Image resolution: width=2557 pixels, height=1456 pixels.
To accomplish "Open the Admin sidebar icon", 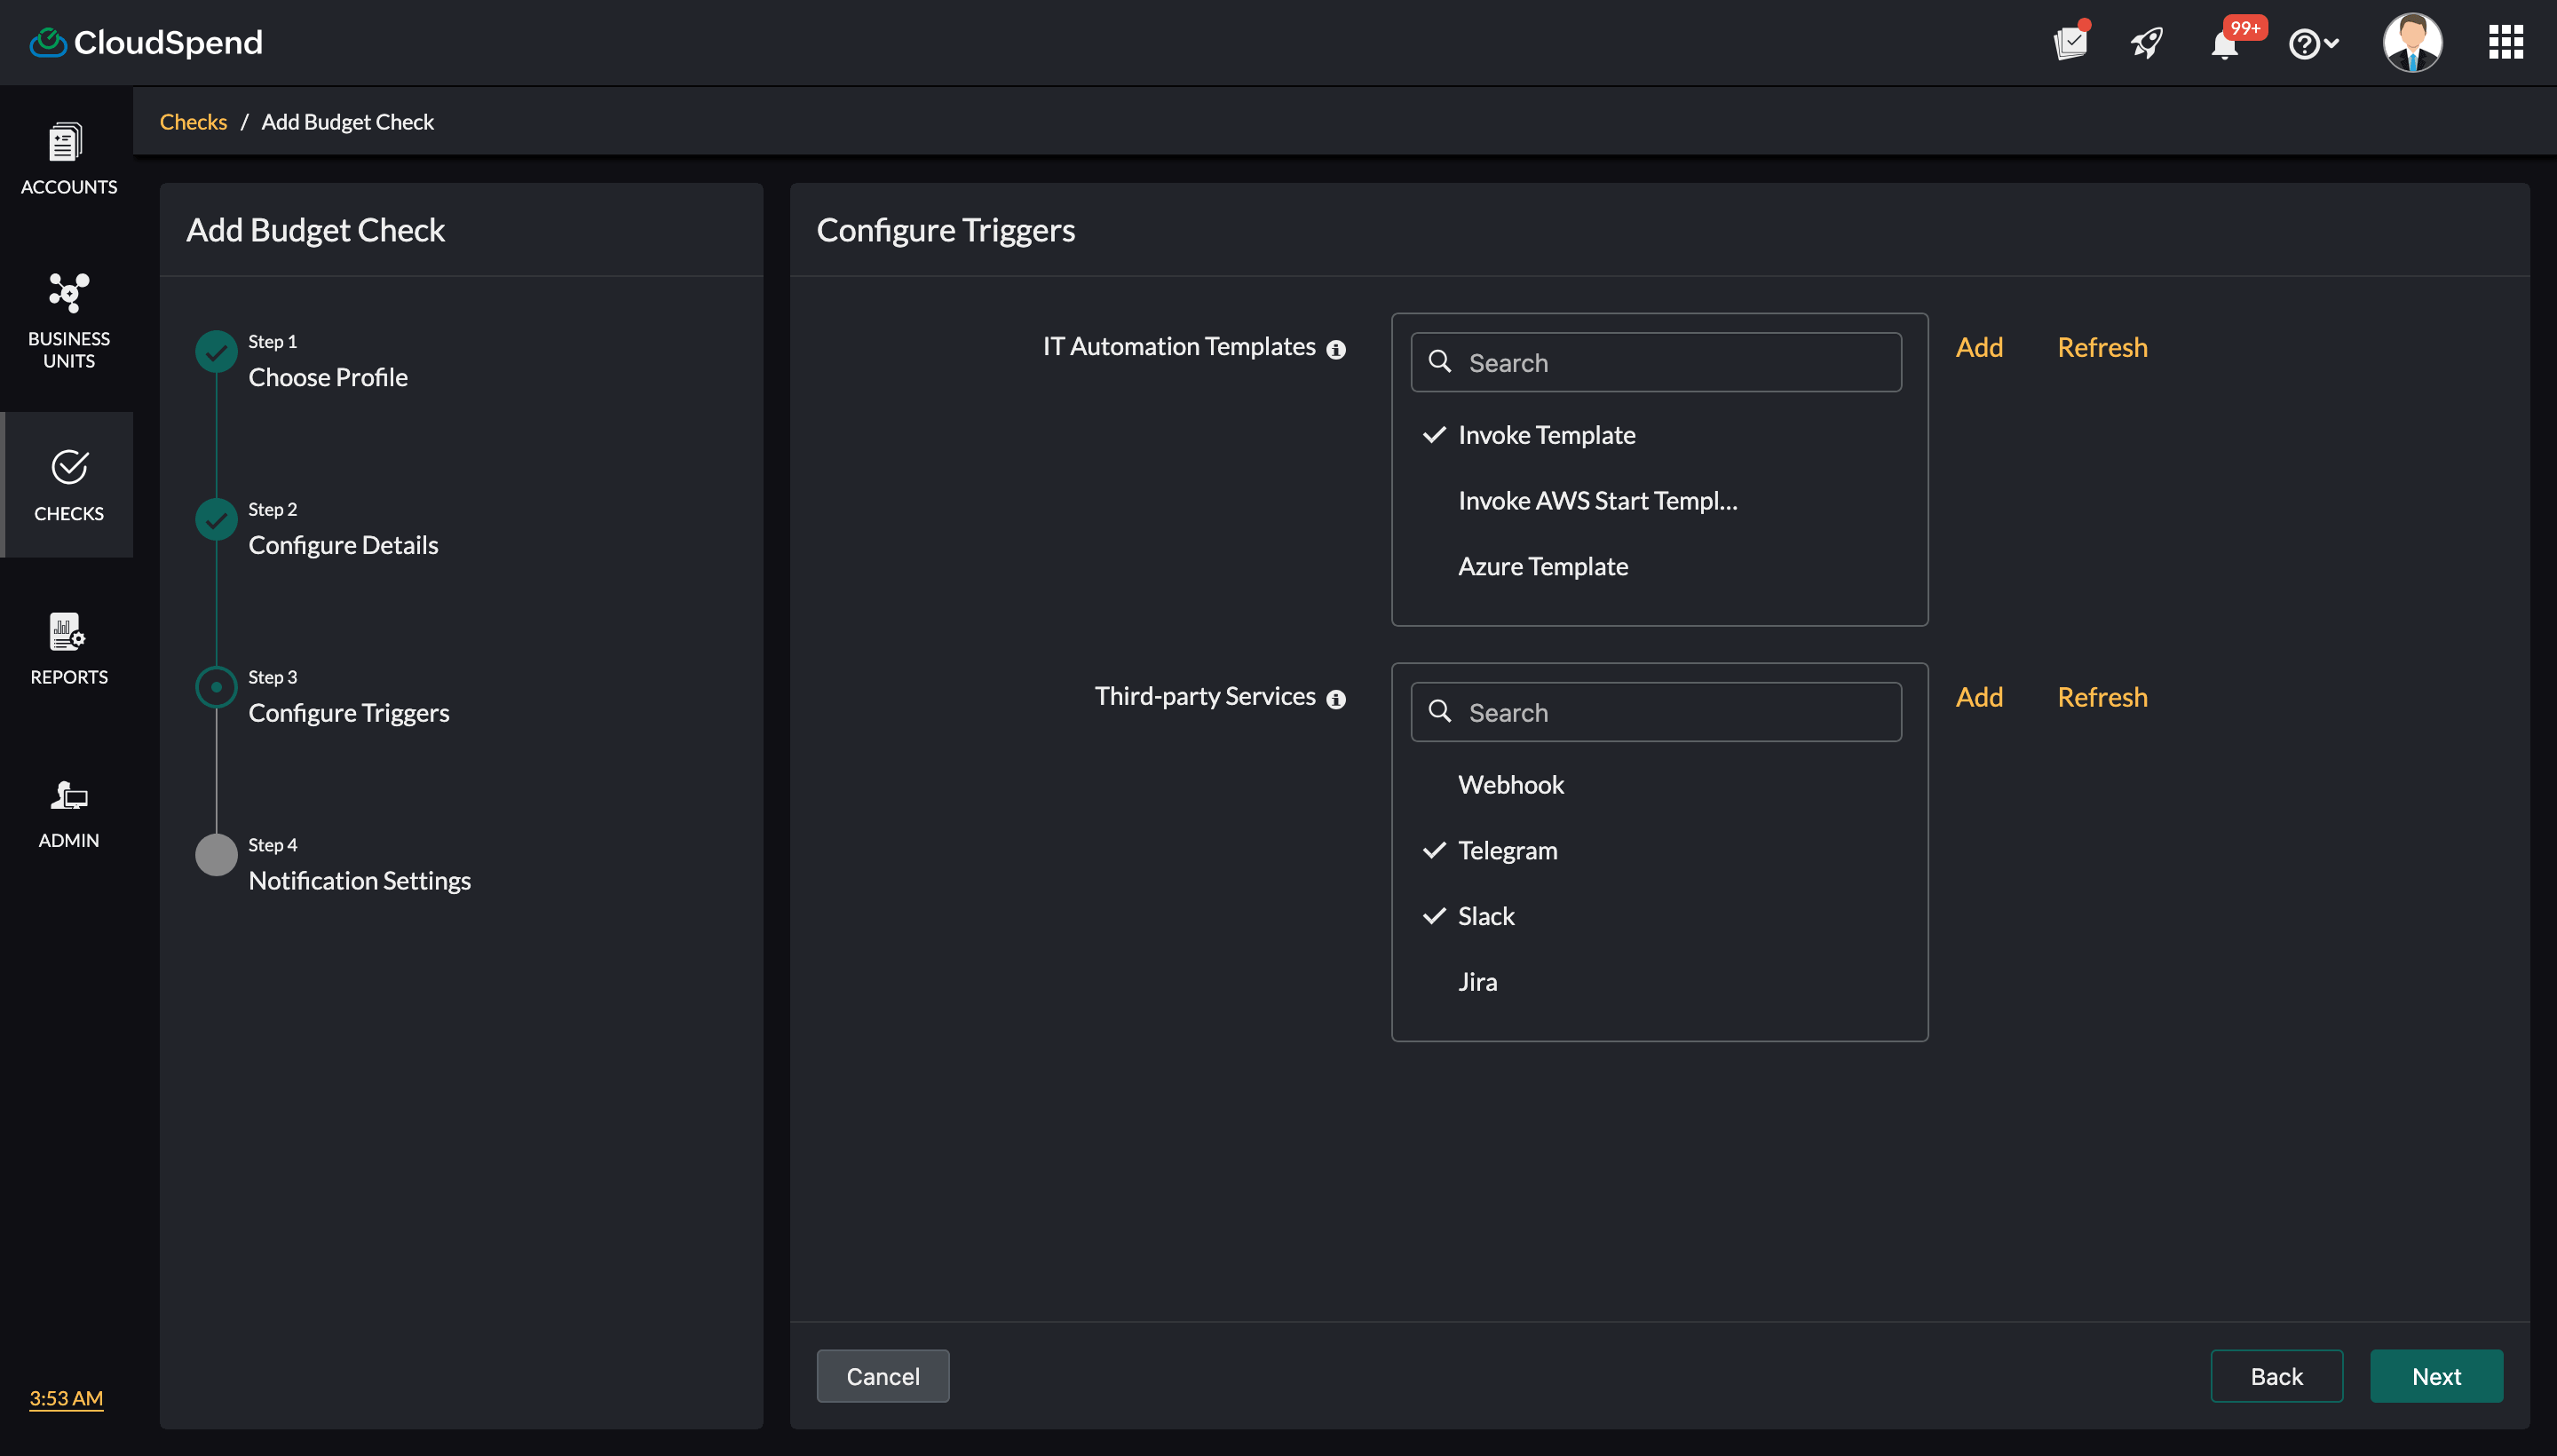I will [x=68, y=812].
